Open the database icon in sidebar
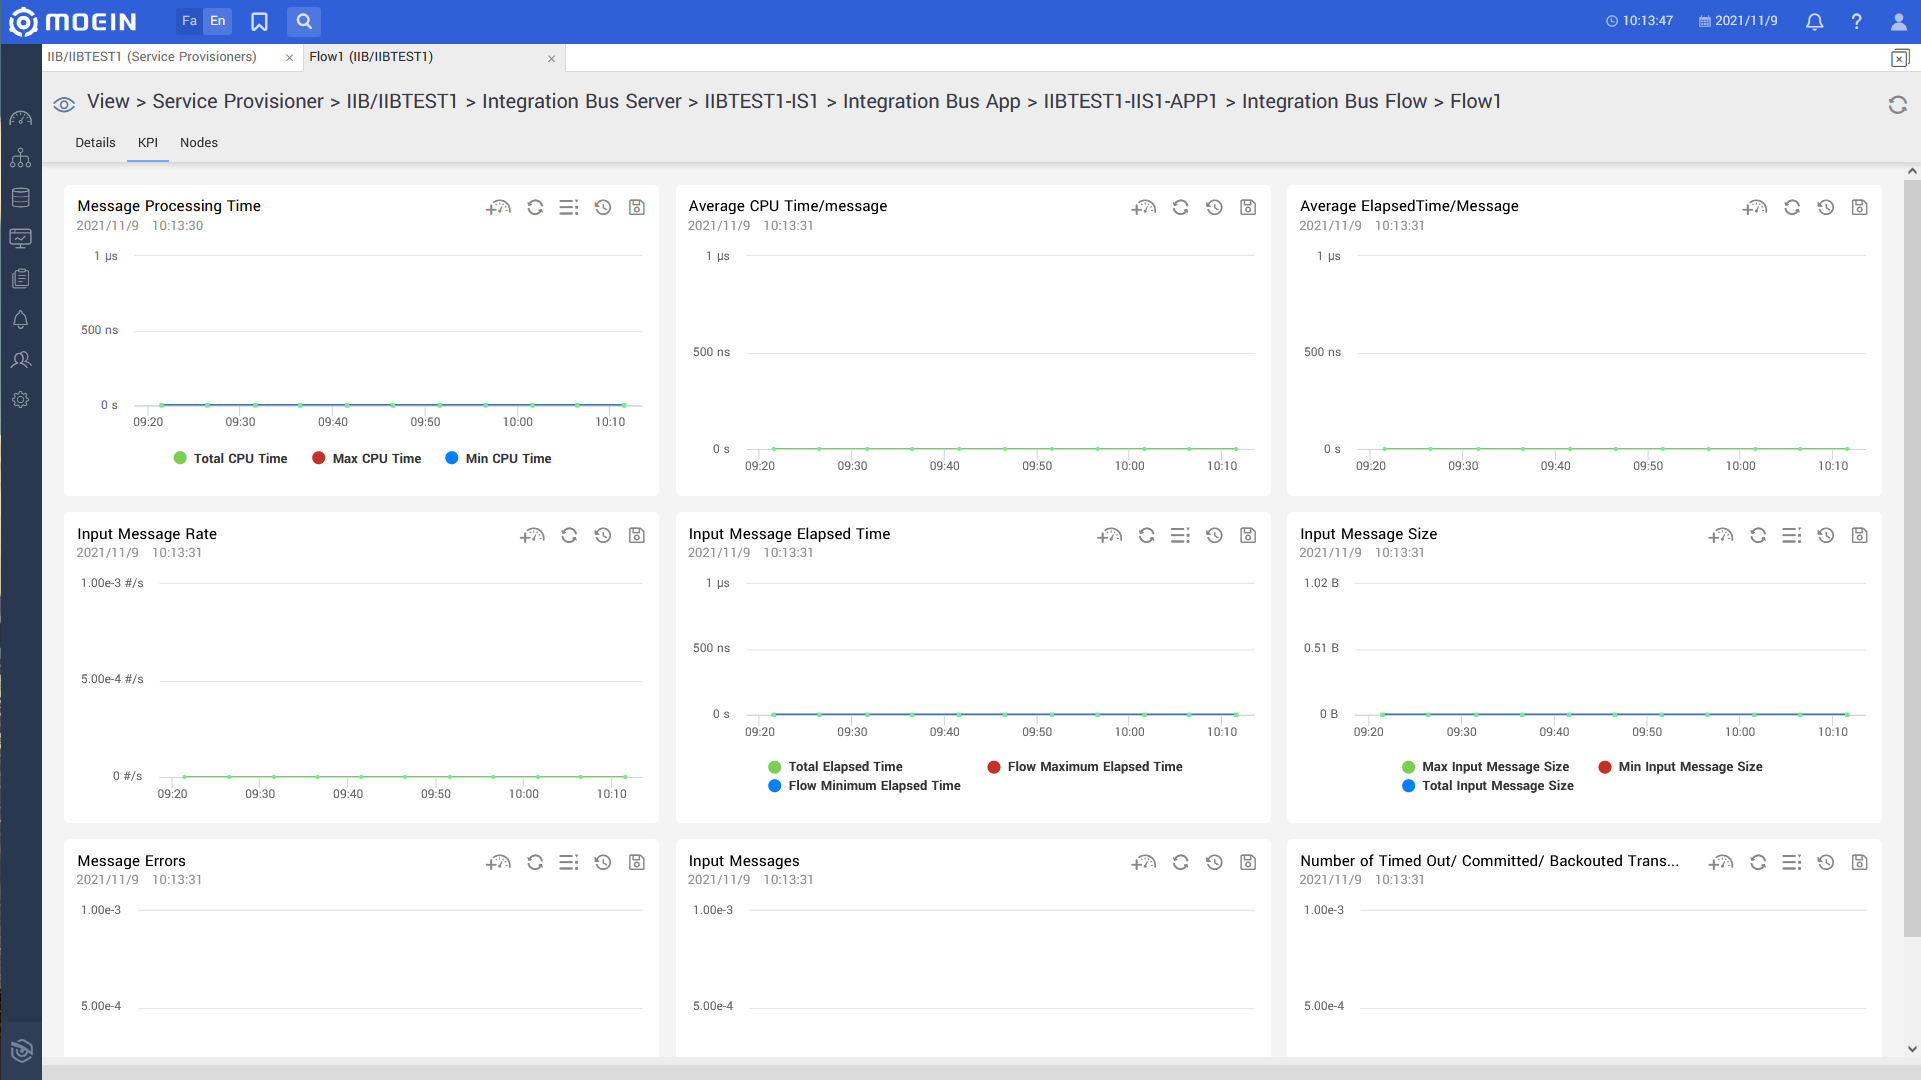1921x1080 pixels. point(20,198)
